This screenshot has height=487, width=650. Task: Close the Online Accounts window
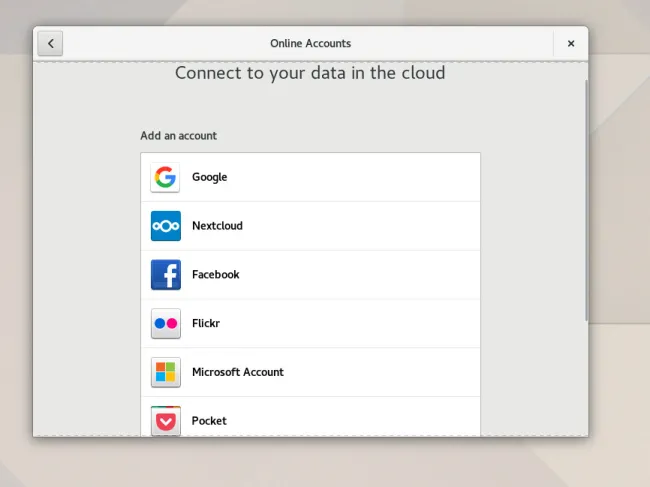coord(571,43)
